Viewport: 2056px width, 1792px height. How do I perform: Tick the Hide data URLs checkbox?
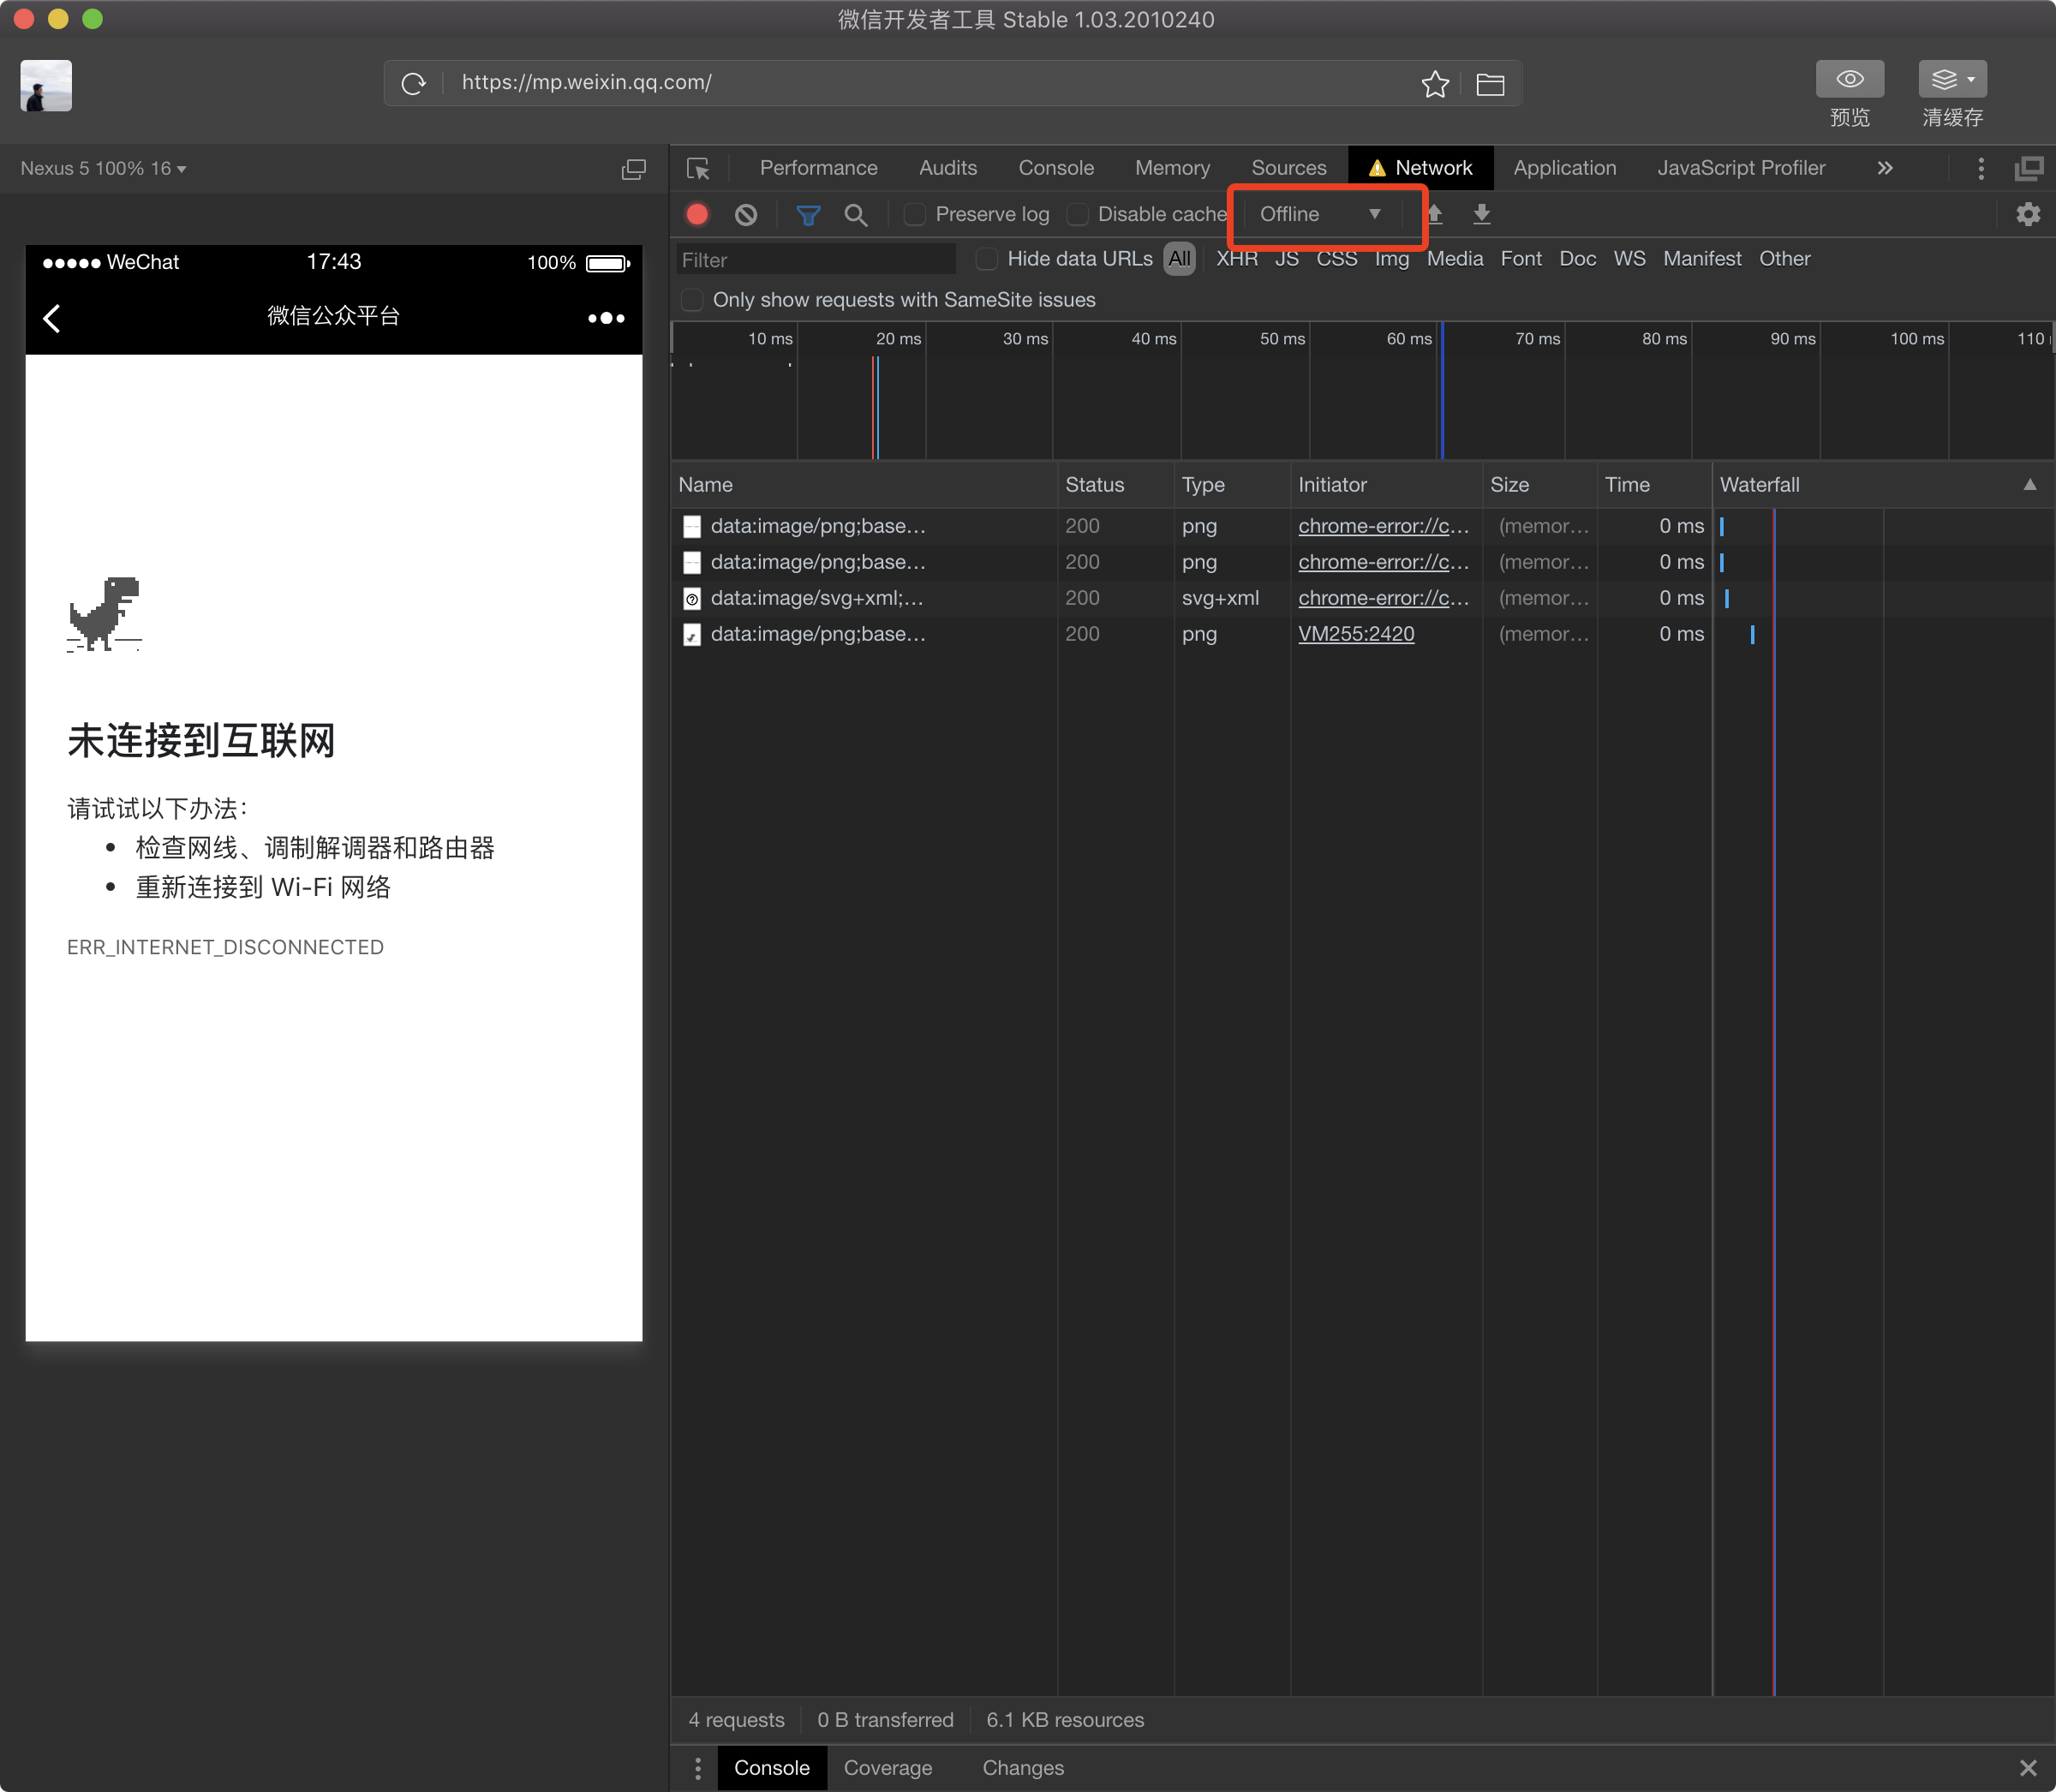[987, 259]
